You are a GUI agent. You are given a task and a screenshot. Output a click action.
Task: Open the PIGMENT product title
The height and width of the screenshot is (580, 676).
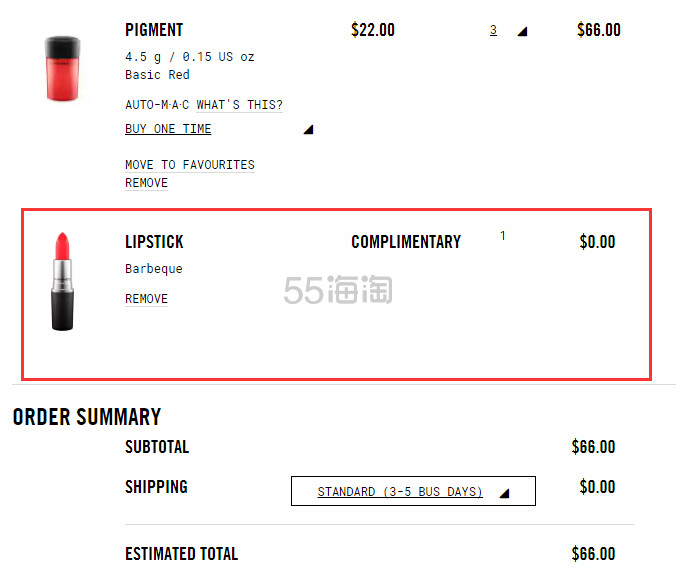(x=154, y=30)
